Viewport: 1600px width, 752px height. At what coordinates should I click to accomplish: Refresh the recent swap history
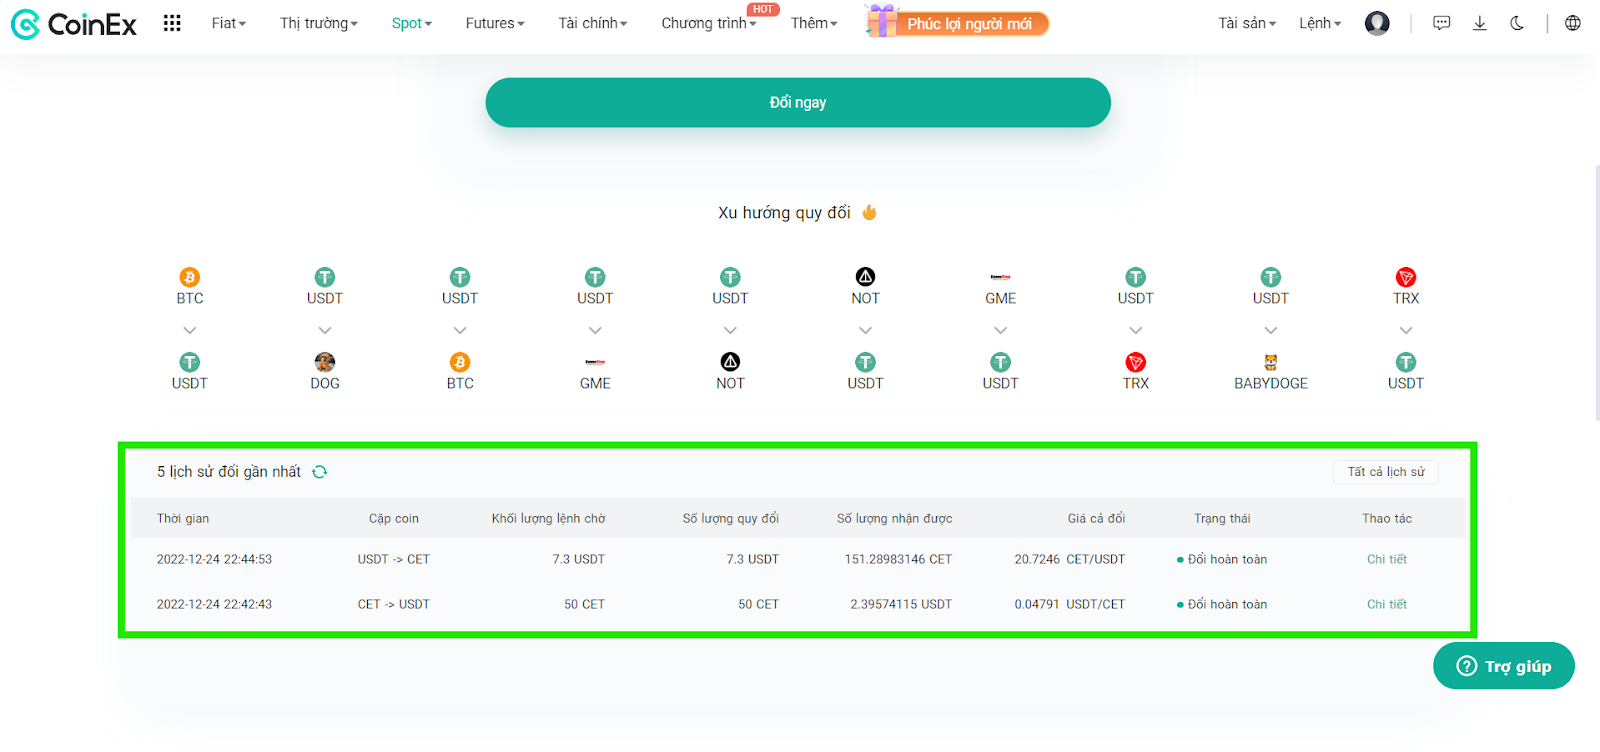click(x=320, y=472)
